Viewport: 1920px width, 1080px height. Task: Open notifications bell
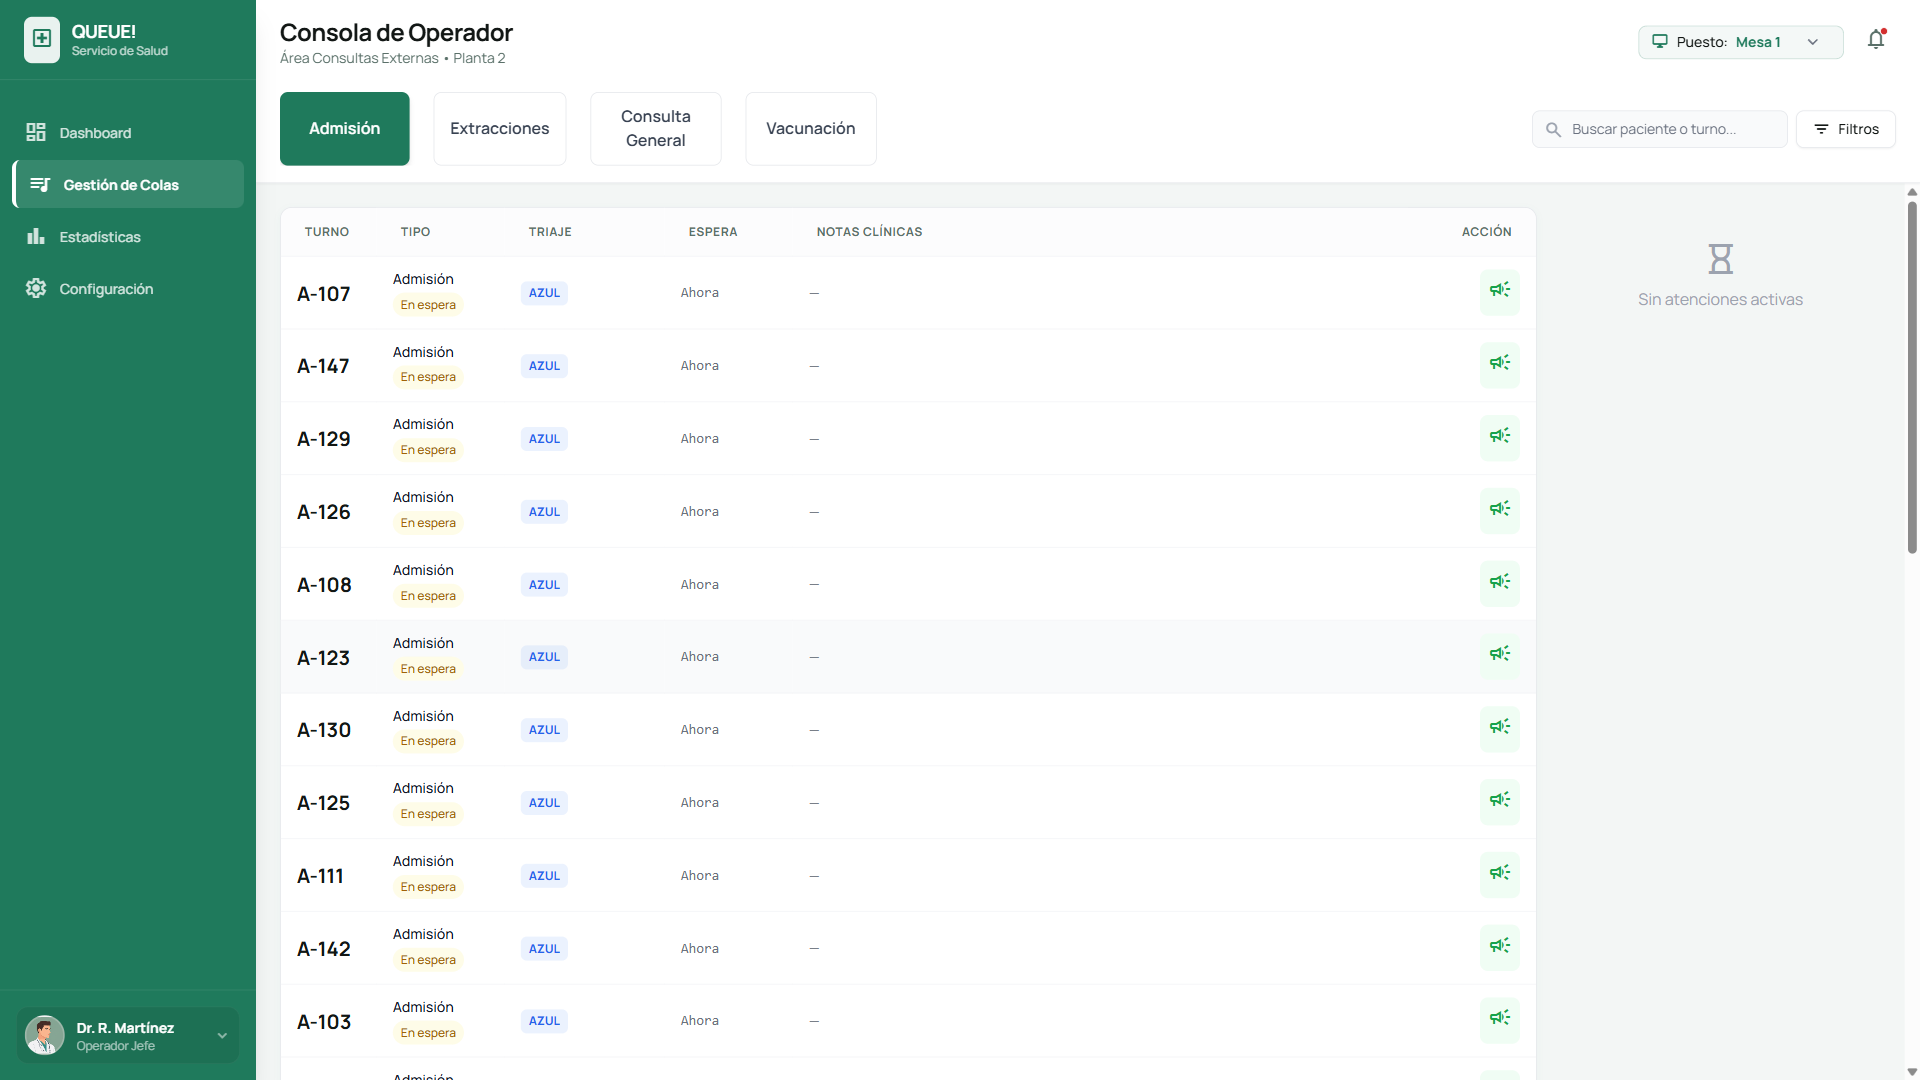coord(1876,40)
